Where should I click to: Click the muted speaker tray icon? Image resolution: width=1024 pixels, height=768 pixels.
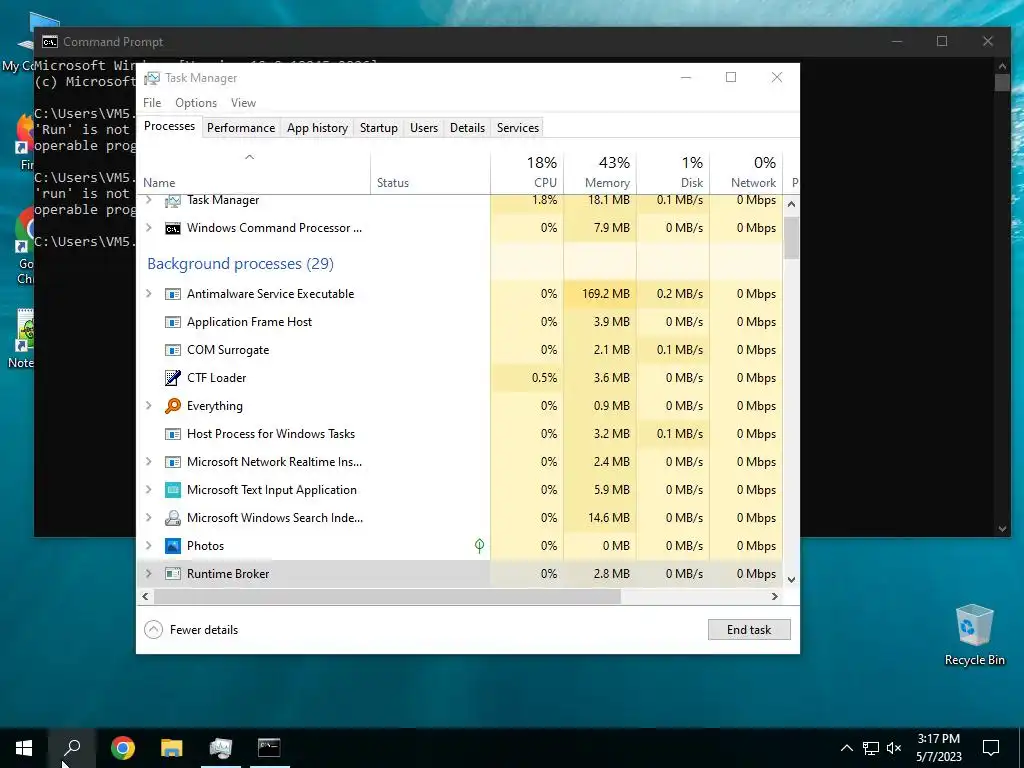(894, 748)
